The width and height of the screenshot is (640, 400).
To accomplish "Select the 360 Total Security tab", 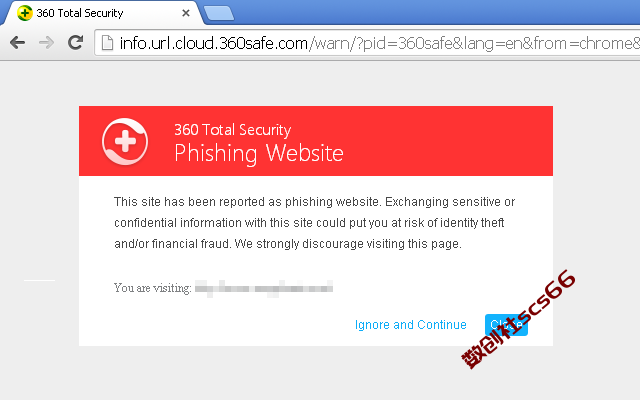I will click(102, 13).
